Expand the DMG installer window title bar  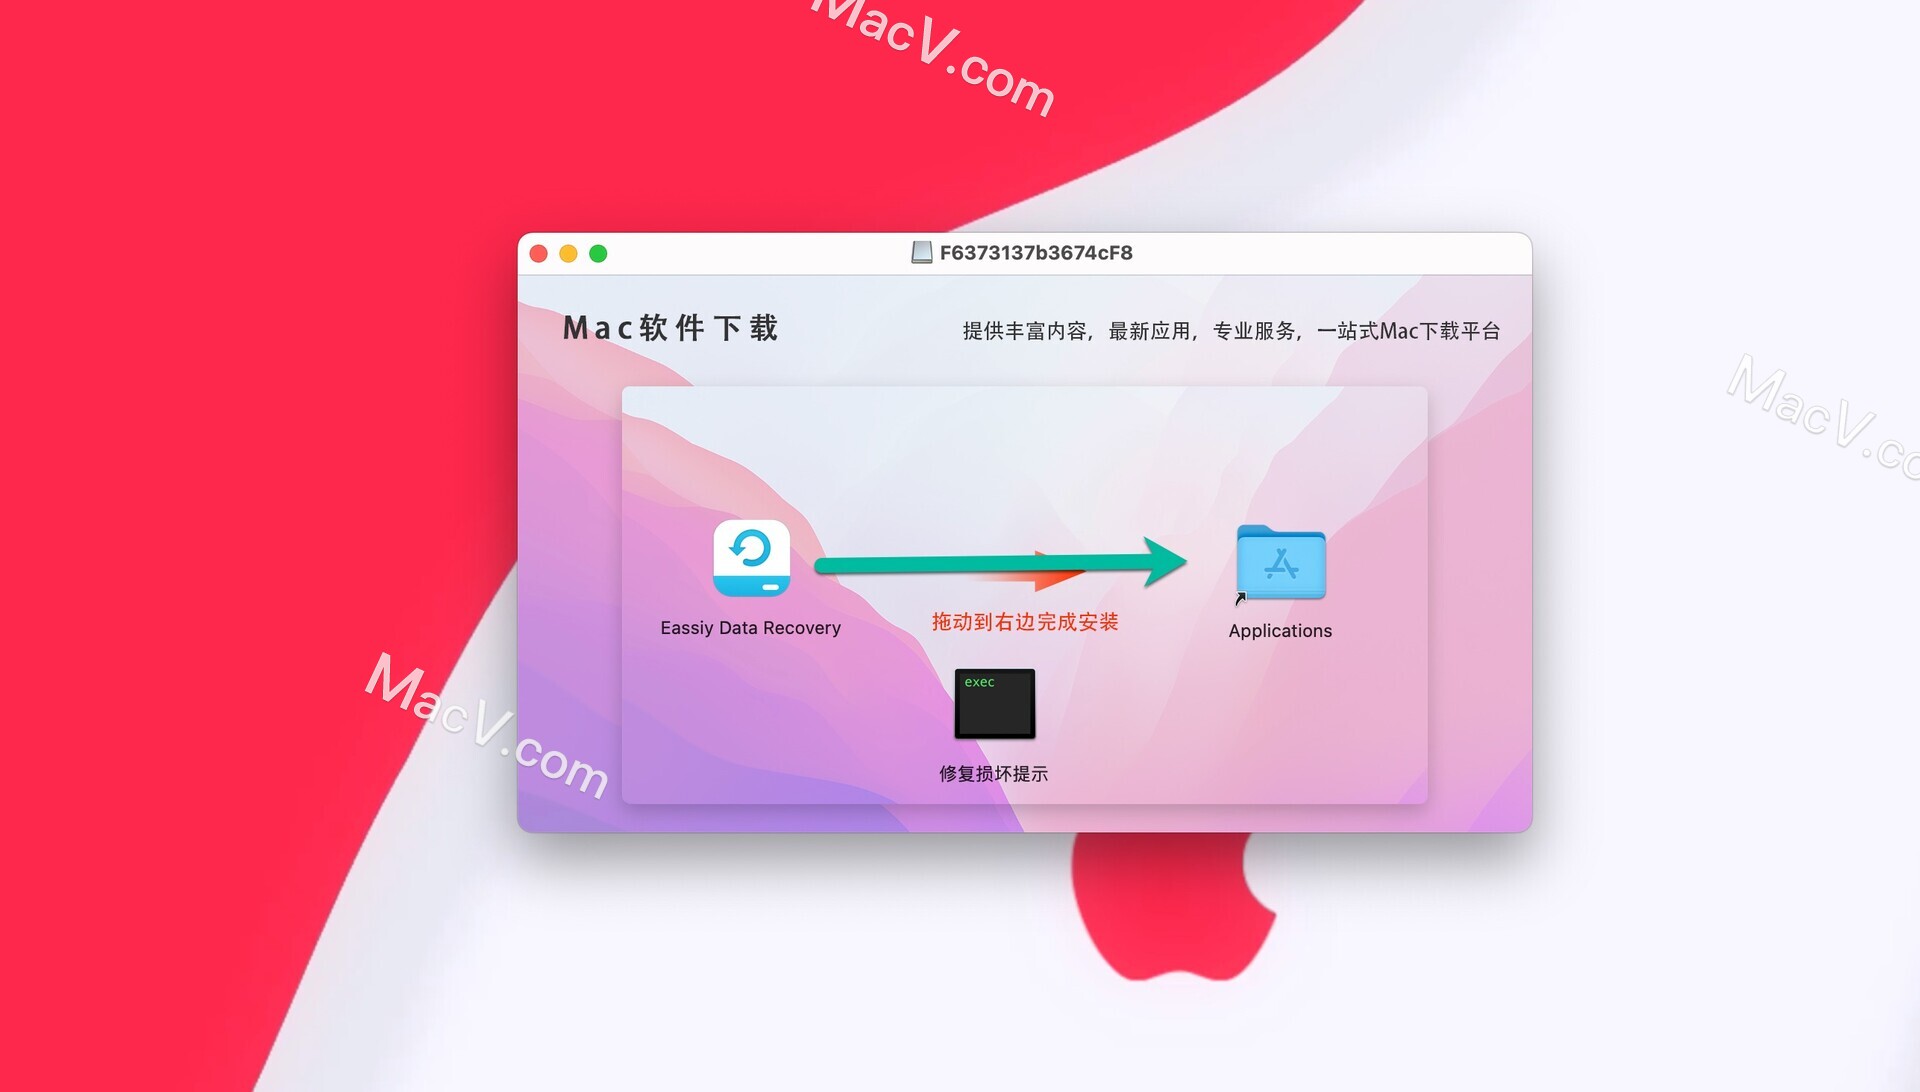click(x=1029, y=252)
